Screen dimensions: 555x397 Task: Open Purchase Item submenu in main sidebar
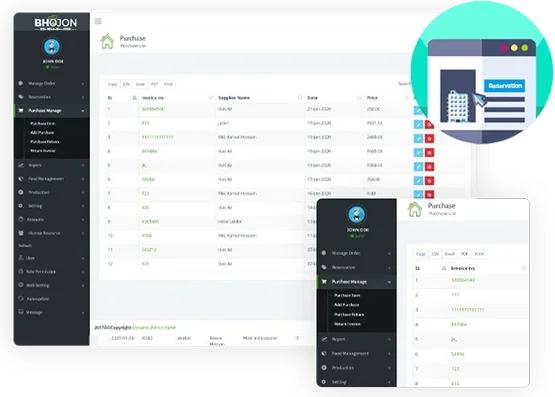coord(43,123)
